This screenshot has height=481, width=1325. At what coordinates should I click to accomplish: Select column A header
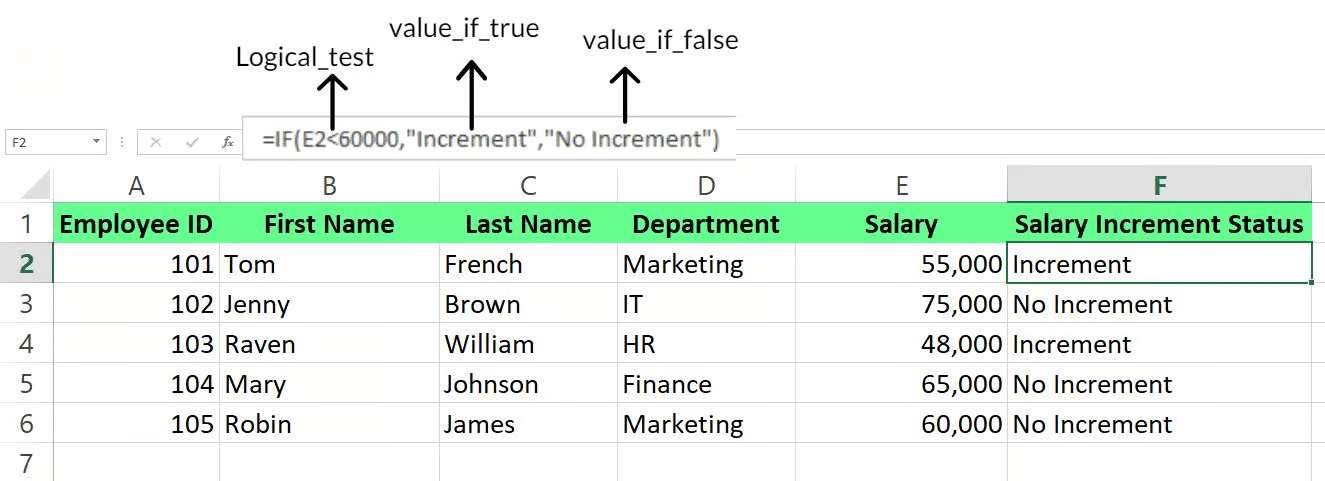[137, 185]
